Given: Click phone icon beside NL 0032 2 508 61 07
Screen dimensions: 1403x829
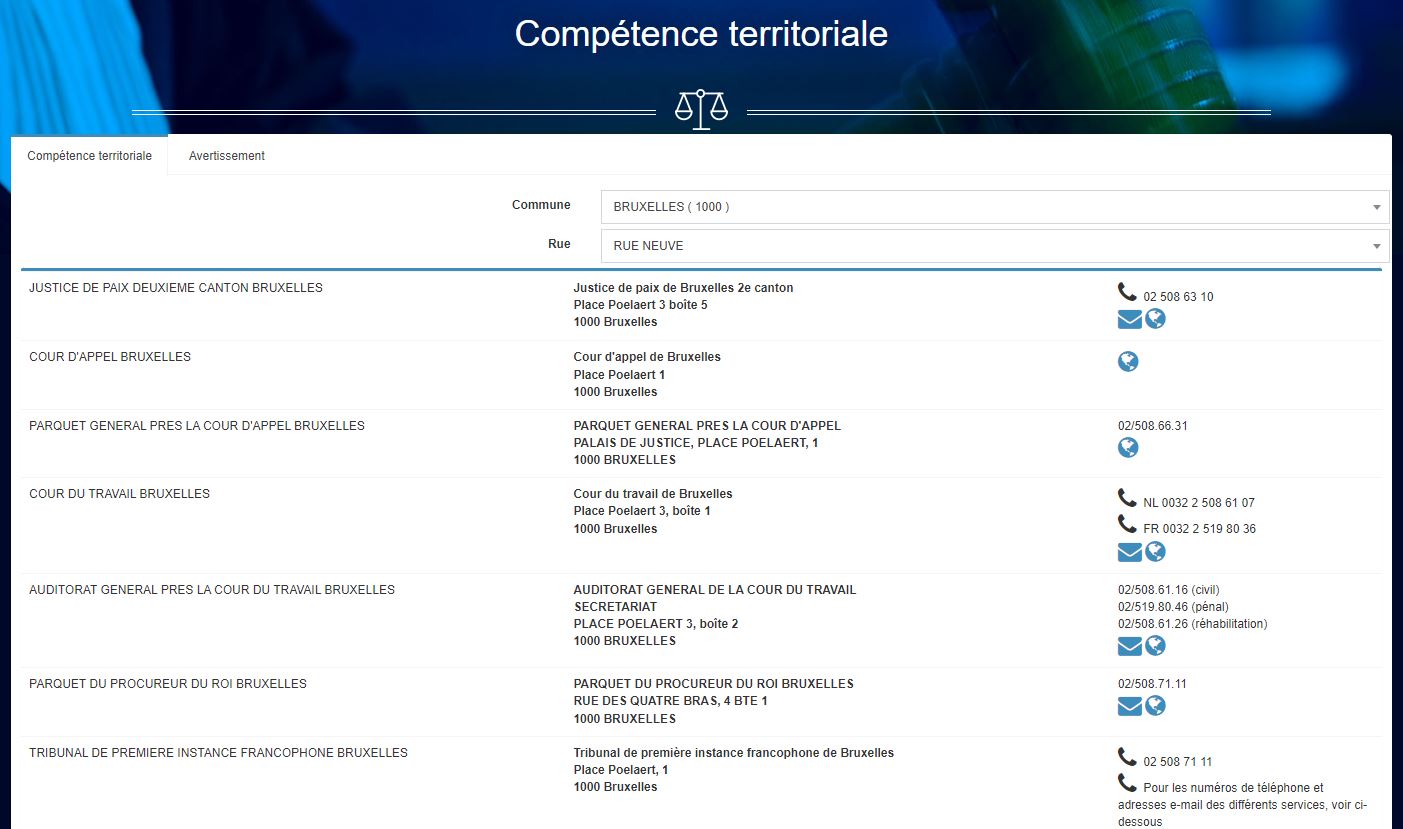Looking at the screenshot, I should (1127, 498).
